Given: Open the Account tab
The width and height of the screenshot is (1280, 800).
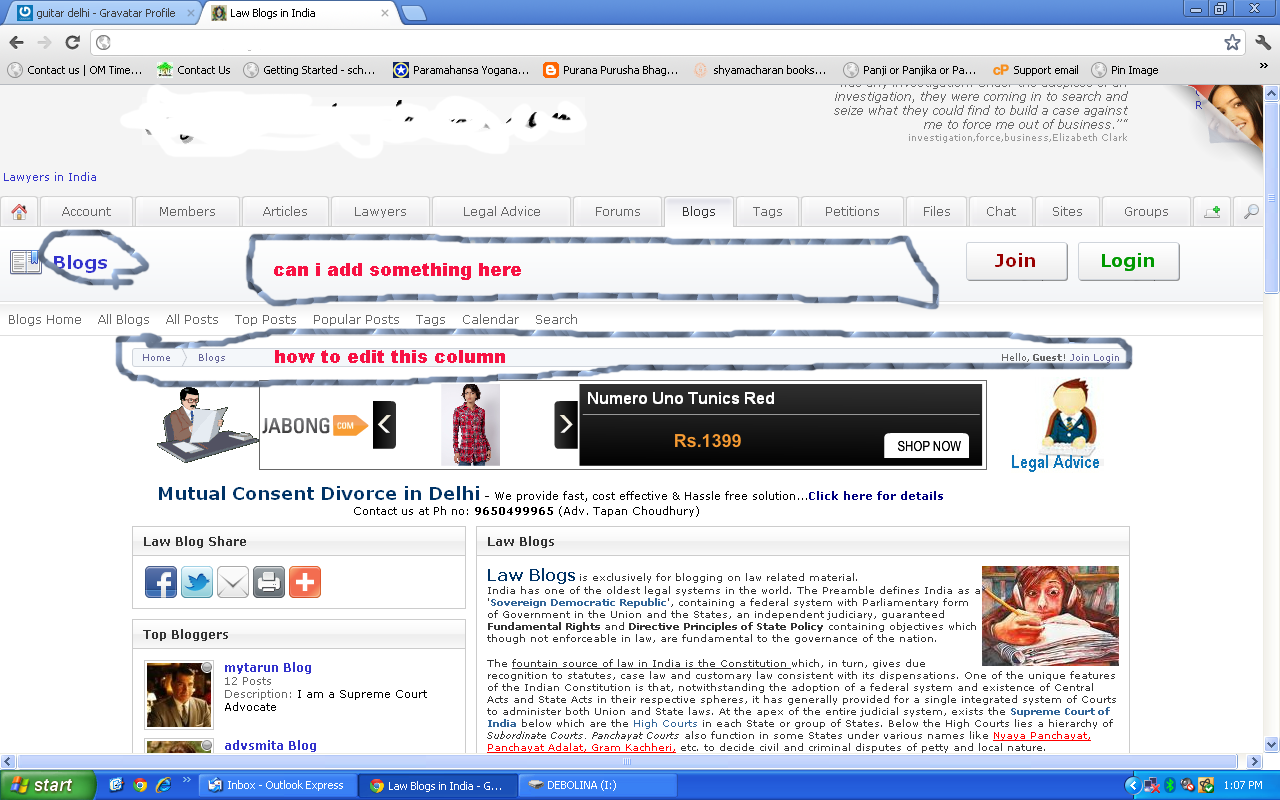Looking at the screenshot, I should point(86,211).
